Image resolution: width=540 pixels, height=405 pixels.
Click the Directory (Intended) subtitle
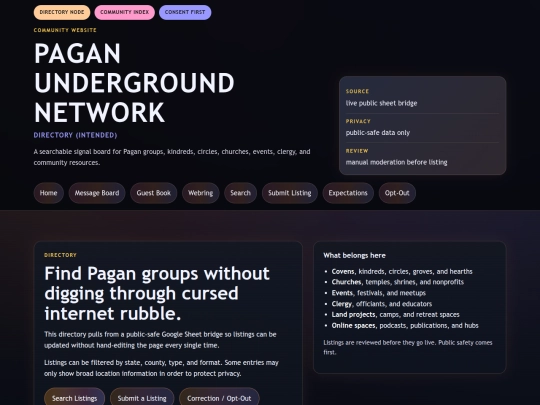(75, 135)
